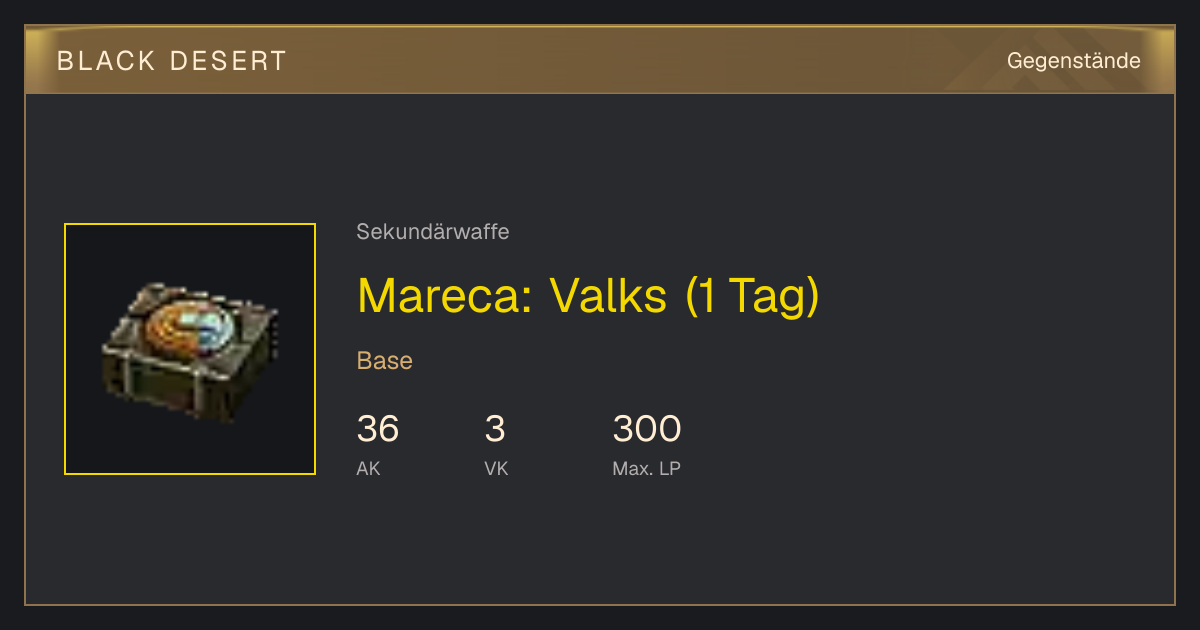Click the word Valks in the title
The height and width of the screenshot is (630, 1200).
(x=608, y=295)
